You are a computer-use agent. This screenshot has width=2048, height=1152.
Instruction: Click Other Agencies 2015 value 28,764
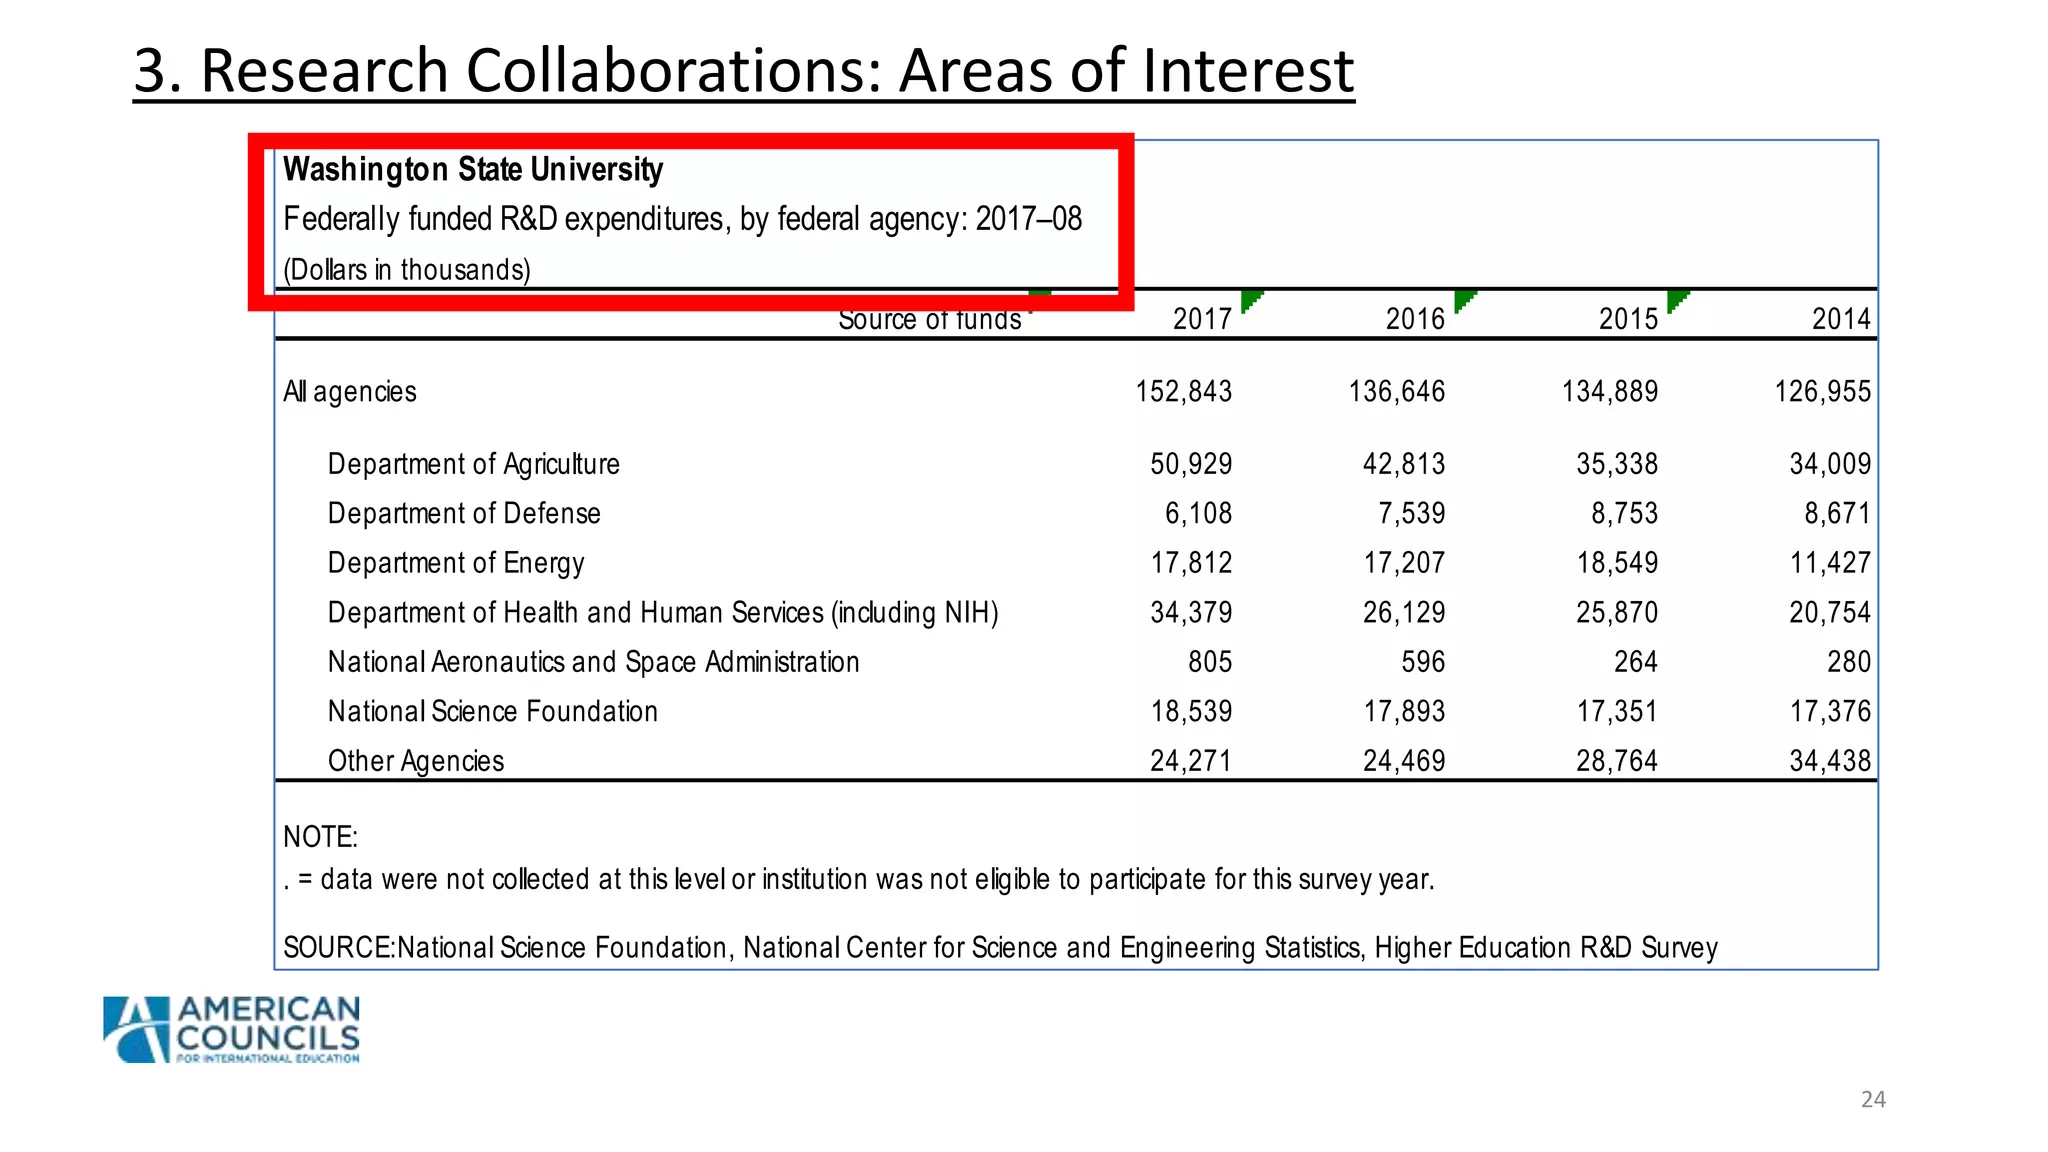[x=1617, y=761]
